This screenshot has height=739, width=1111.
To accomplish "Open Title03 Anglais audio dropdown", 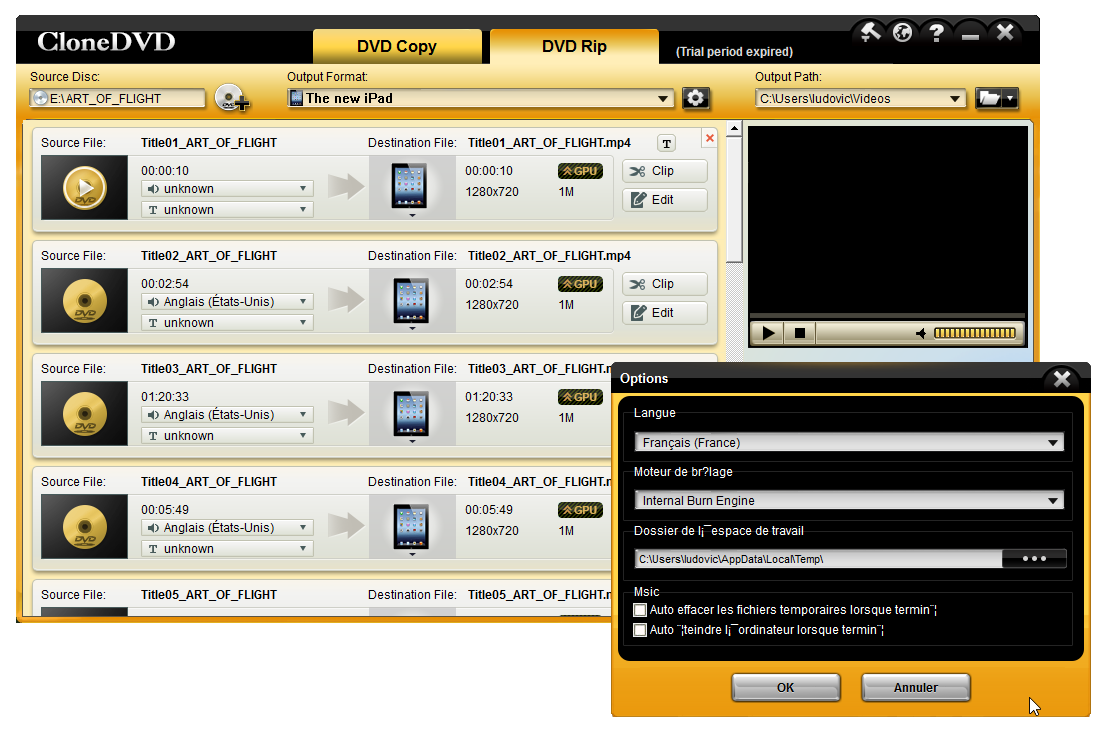I will click(227, 414).
